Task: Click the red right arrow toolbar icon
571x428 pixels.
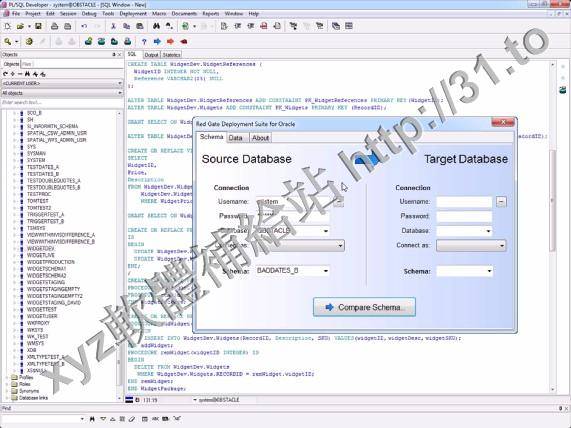Action: tap(170, 42)
